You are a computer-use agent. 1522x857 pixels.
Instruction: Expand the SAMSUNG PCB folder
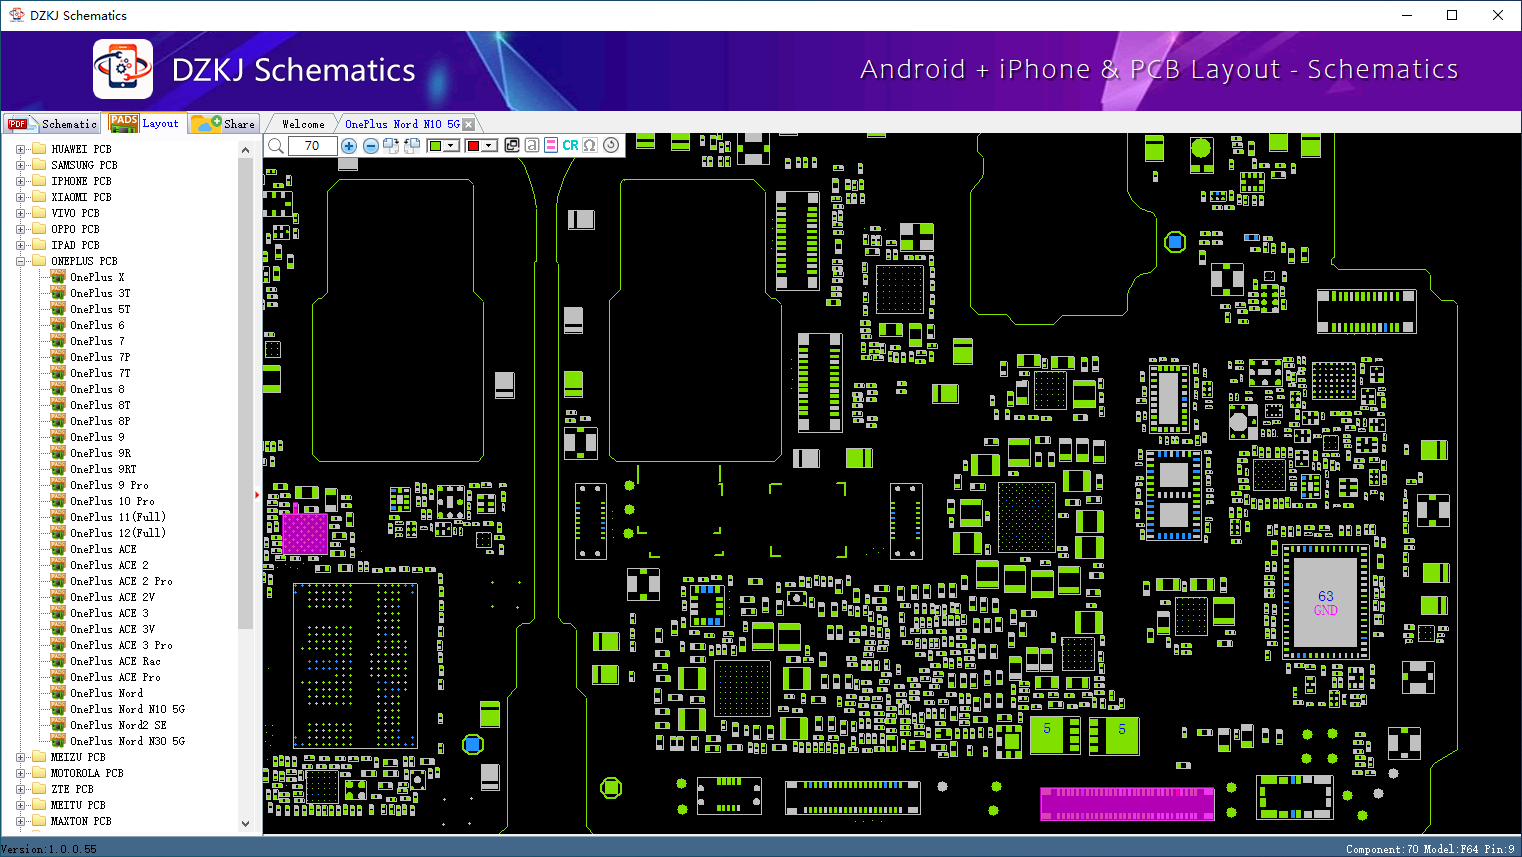click(20, 165)
